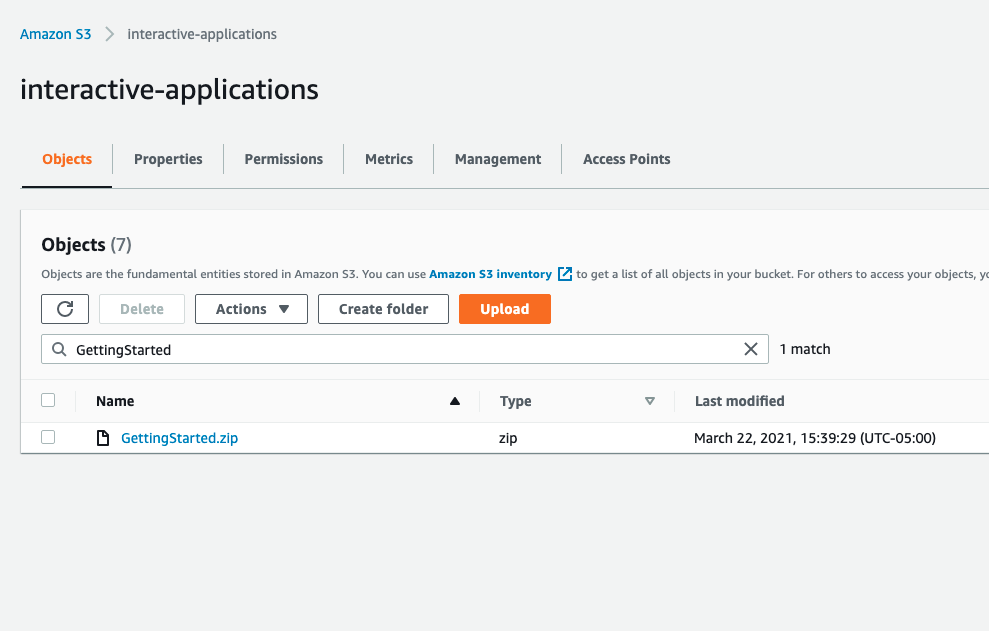Click the Upload button

tap(505, 309)
